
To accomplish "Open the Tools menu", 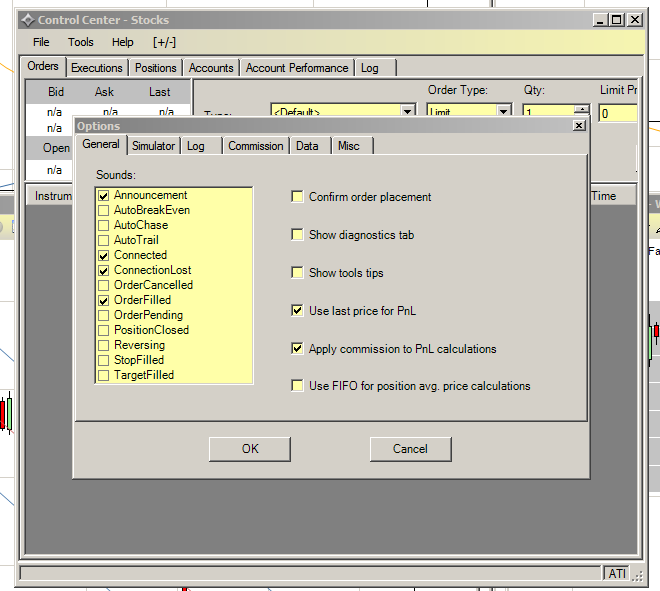I will [81, 42].
